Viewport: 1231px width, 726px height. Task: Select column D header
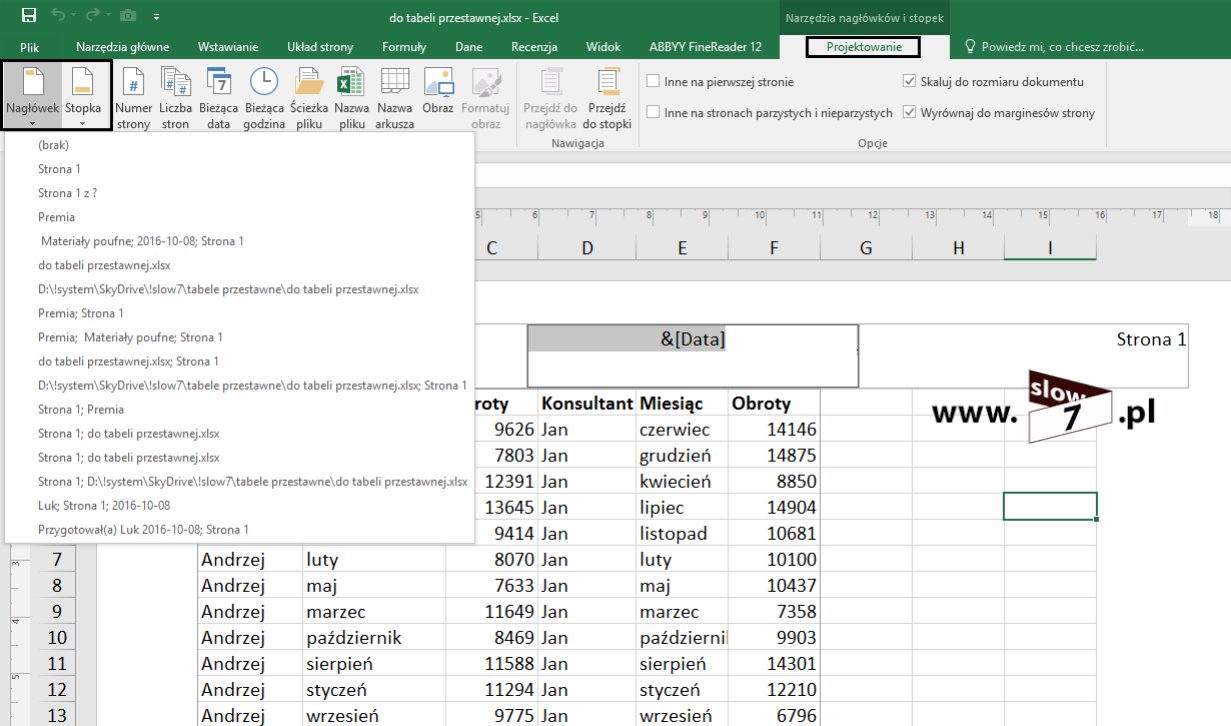(587, 248)
